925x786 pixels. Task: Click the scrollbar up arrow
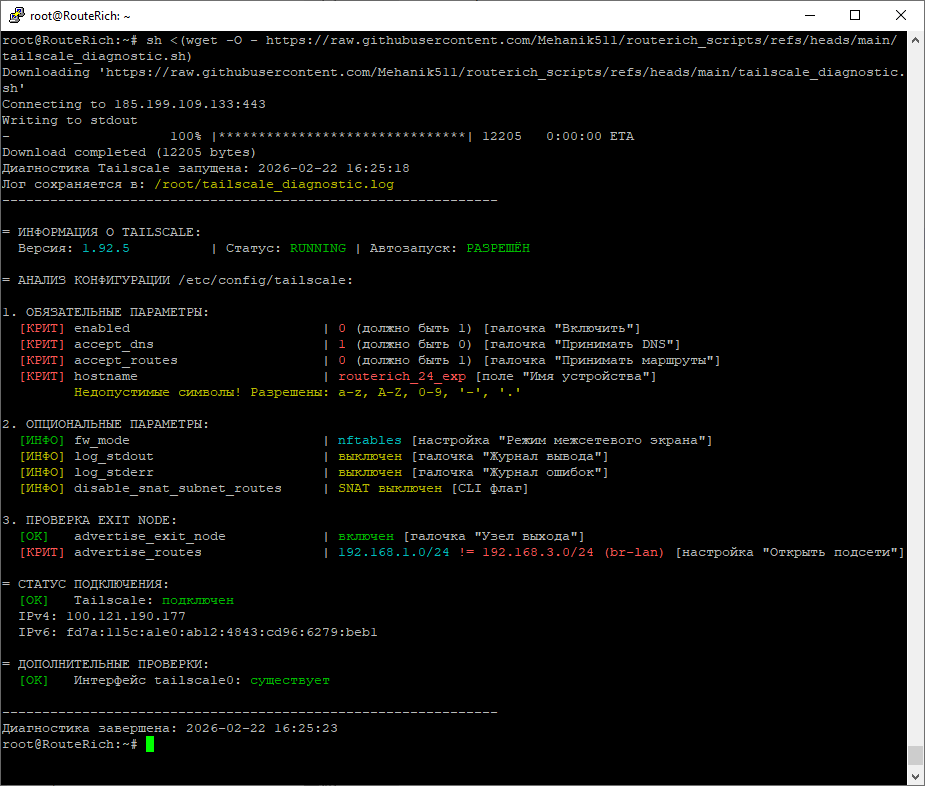(x=915, y=41)
